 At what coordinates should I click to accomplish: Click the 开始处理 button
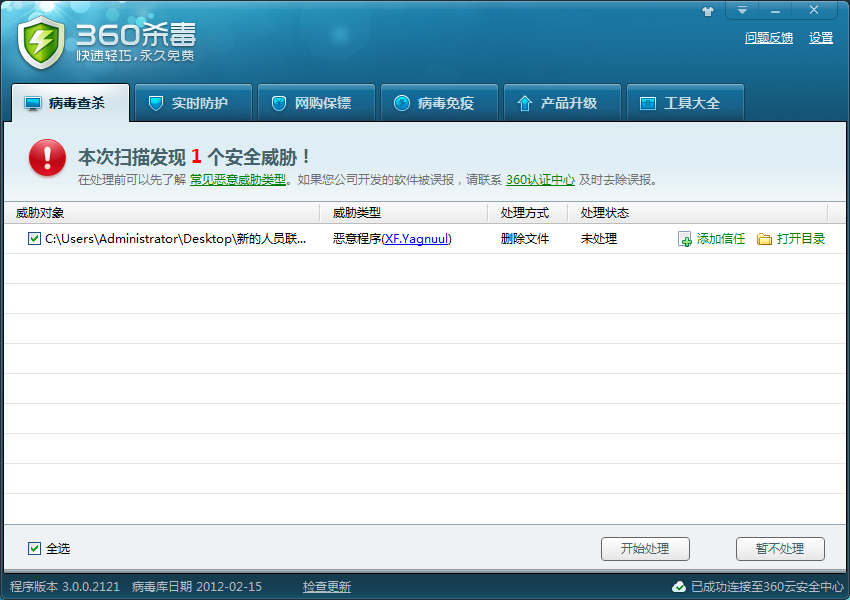pos(645,549)
